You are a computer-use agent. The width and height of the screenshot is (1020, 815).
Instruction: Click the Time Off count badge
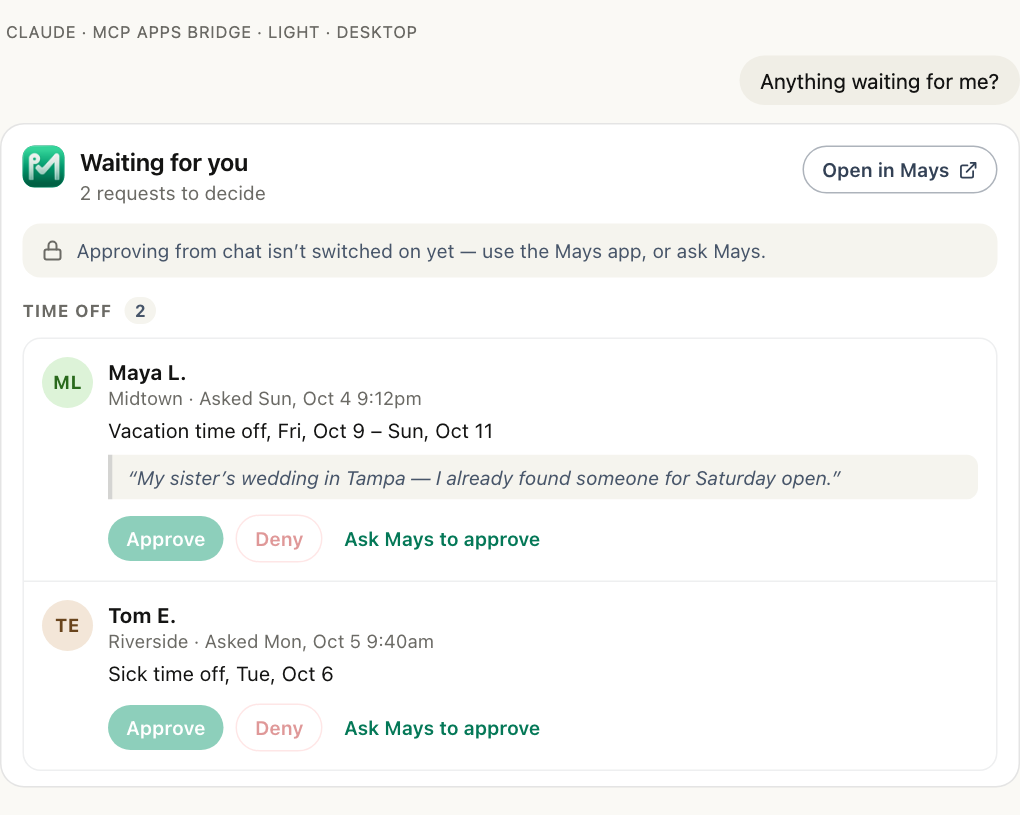tap(140, 311)
